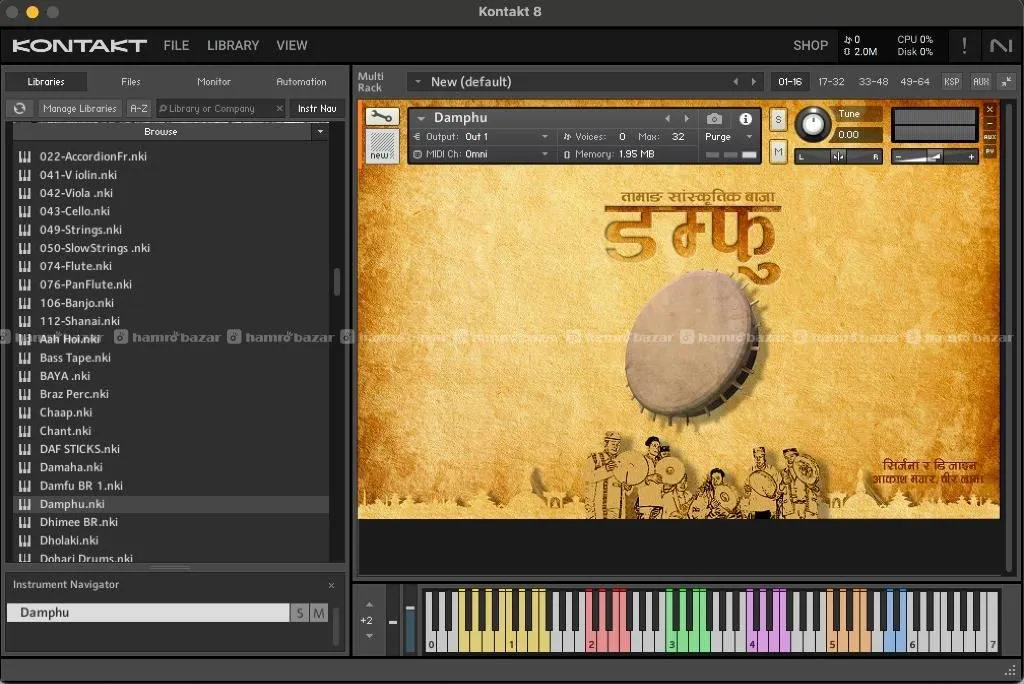Select rack page 33-48

coord(873,82)
